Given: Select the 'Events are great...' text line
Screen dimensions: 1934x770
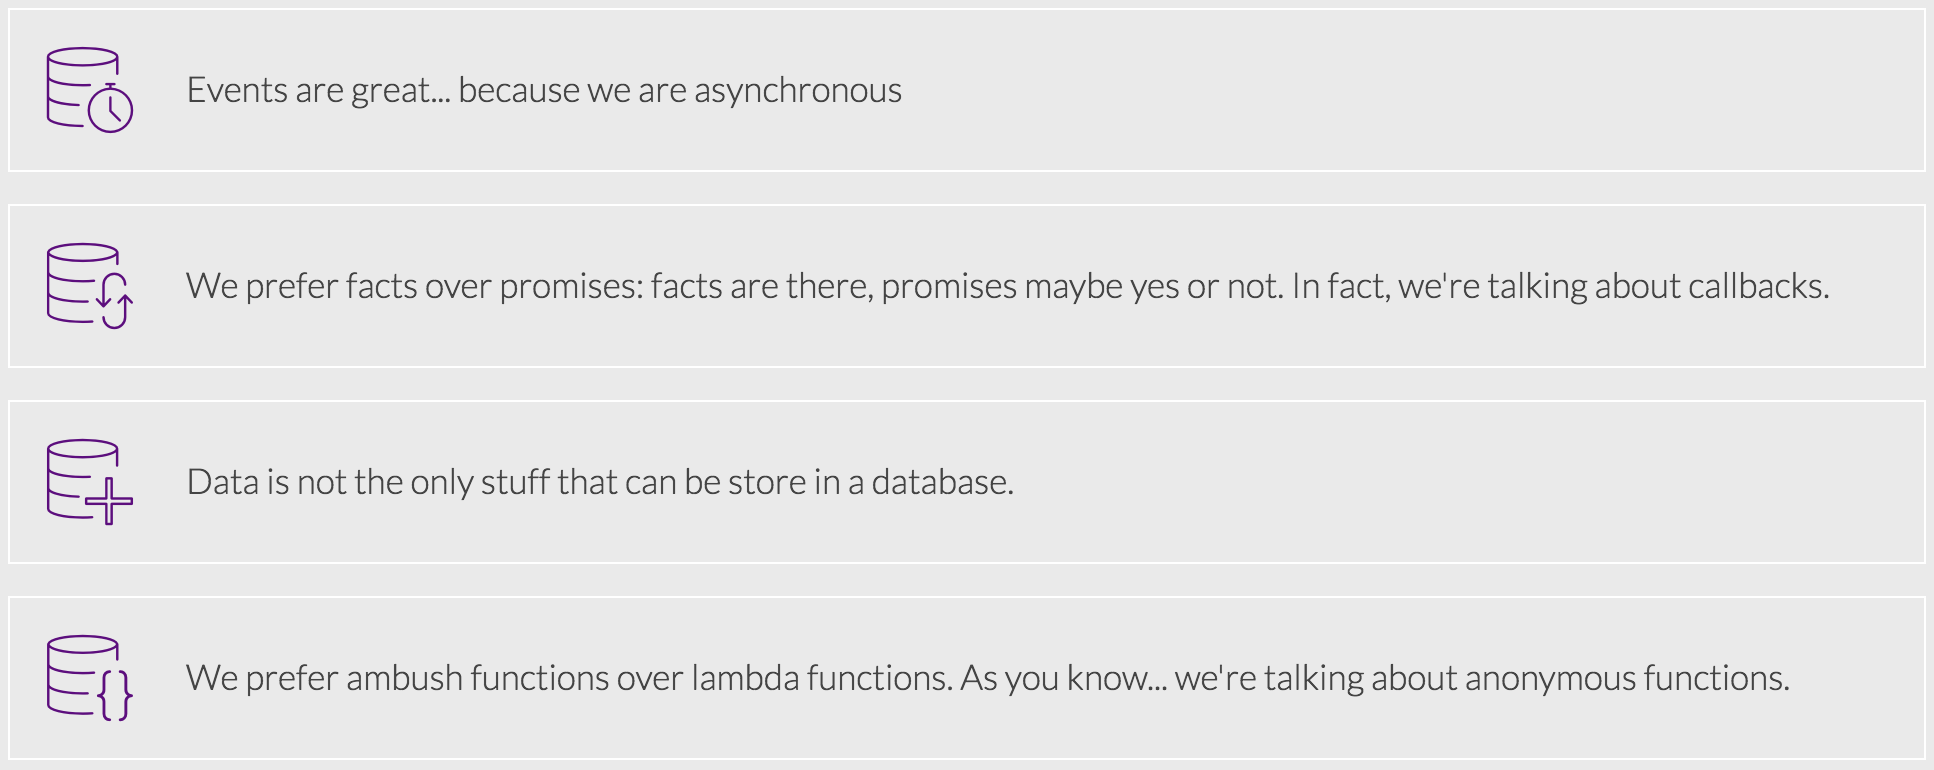Looking at the screenshot, I should pyautogui.click(x=544, y=90).
